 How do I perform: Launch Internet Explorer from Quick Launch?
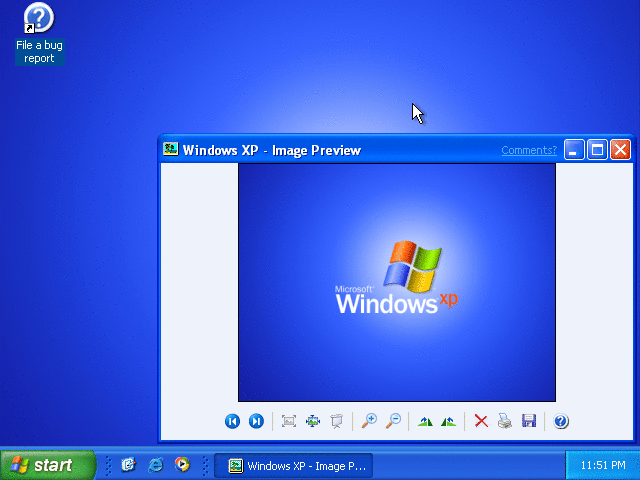coord(156,464)
